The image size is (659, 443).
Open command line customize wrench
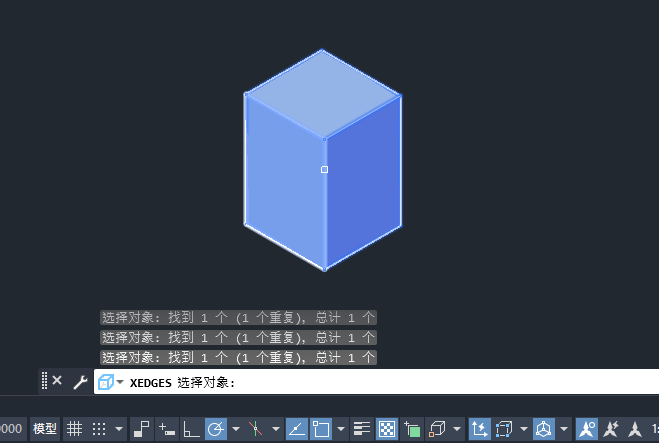point(80,382)
